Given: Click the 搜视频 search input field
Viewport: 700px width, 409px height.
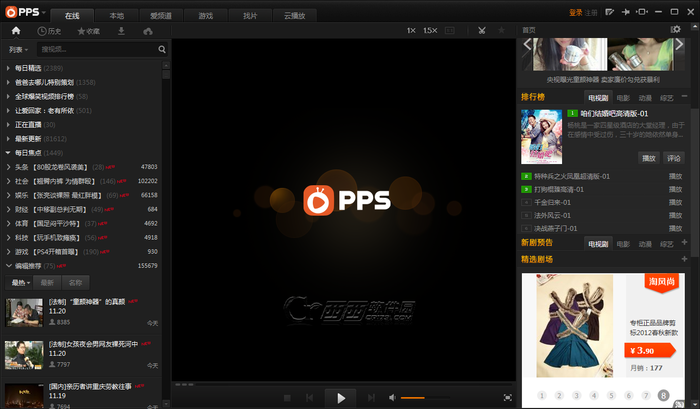Looking at the screenshot, I should pyautogui.click(x=98, y=49).
